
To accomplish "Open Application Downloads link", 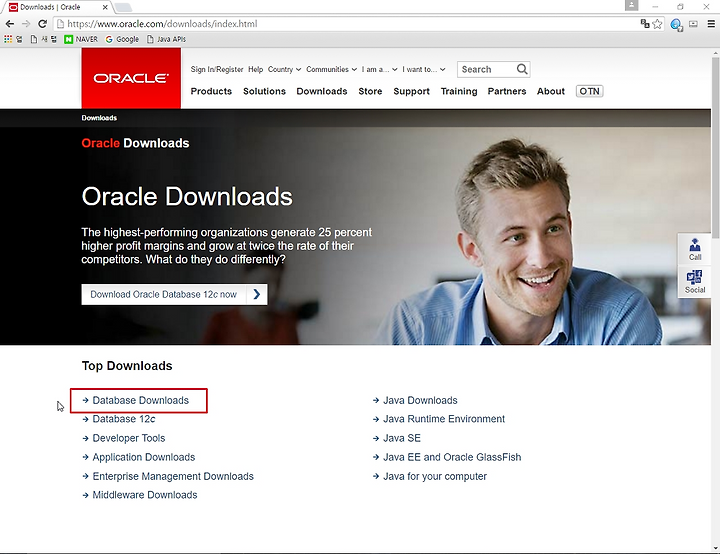I will click(x=144, y=458).
